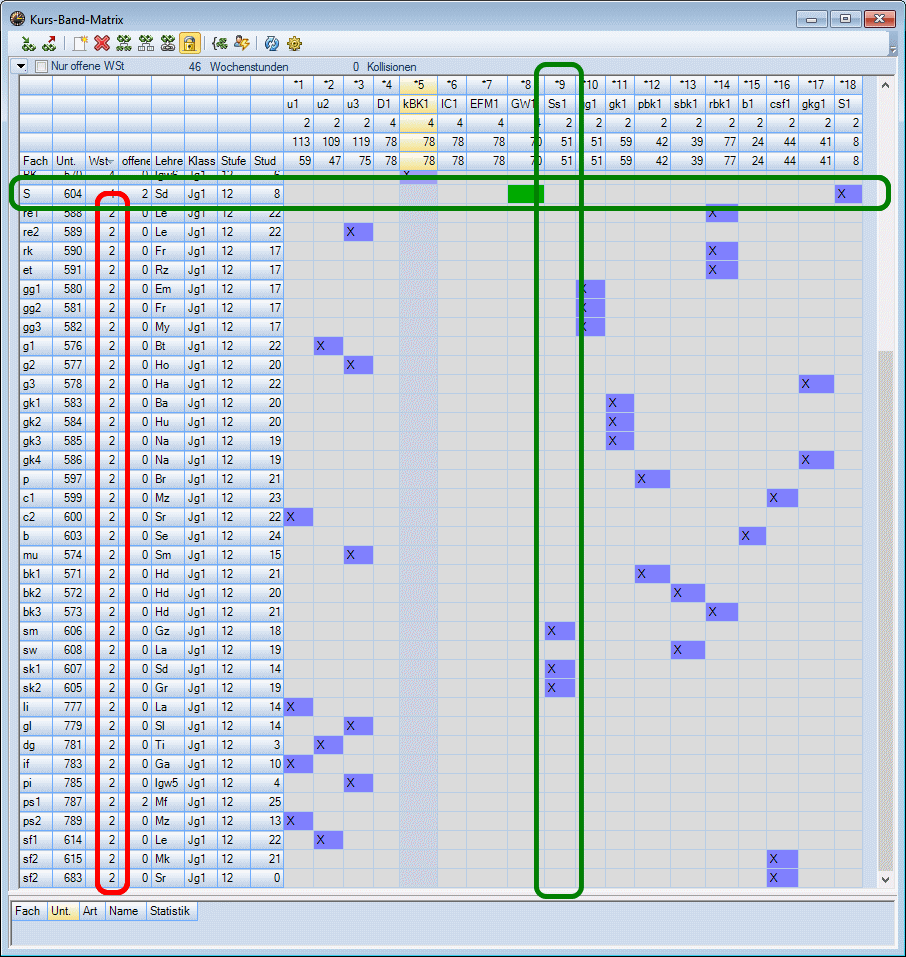Image resolution: width=906 pixels, height=957 pixels.
Task: Click the red X delete icon
Action: (101, 43)
